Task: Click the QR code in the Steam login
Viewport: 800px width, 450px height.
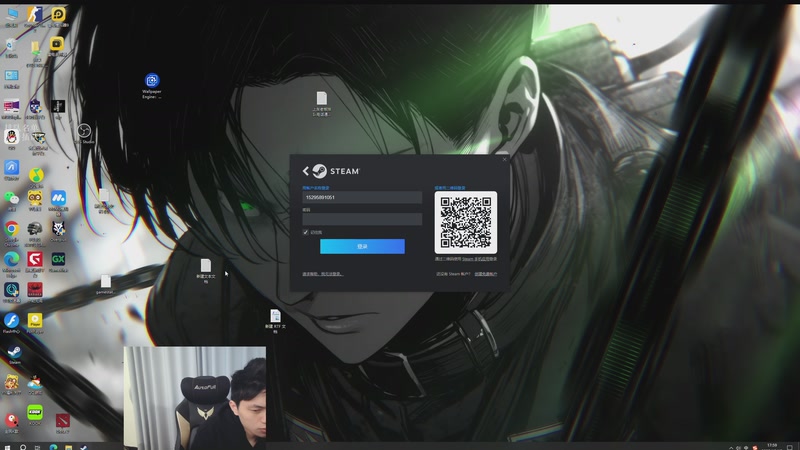Action: [x=466, y=222]
